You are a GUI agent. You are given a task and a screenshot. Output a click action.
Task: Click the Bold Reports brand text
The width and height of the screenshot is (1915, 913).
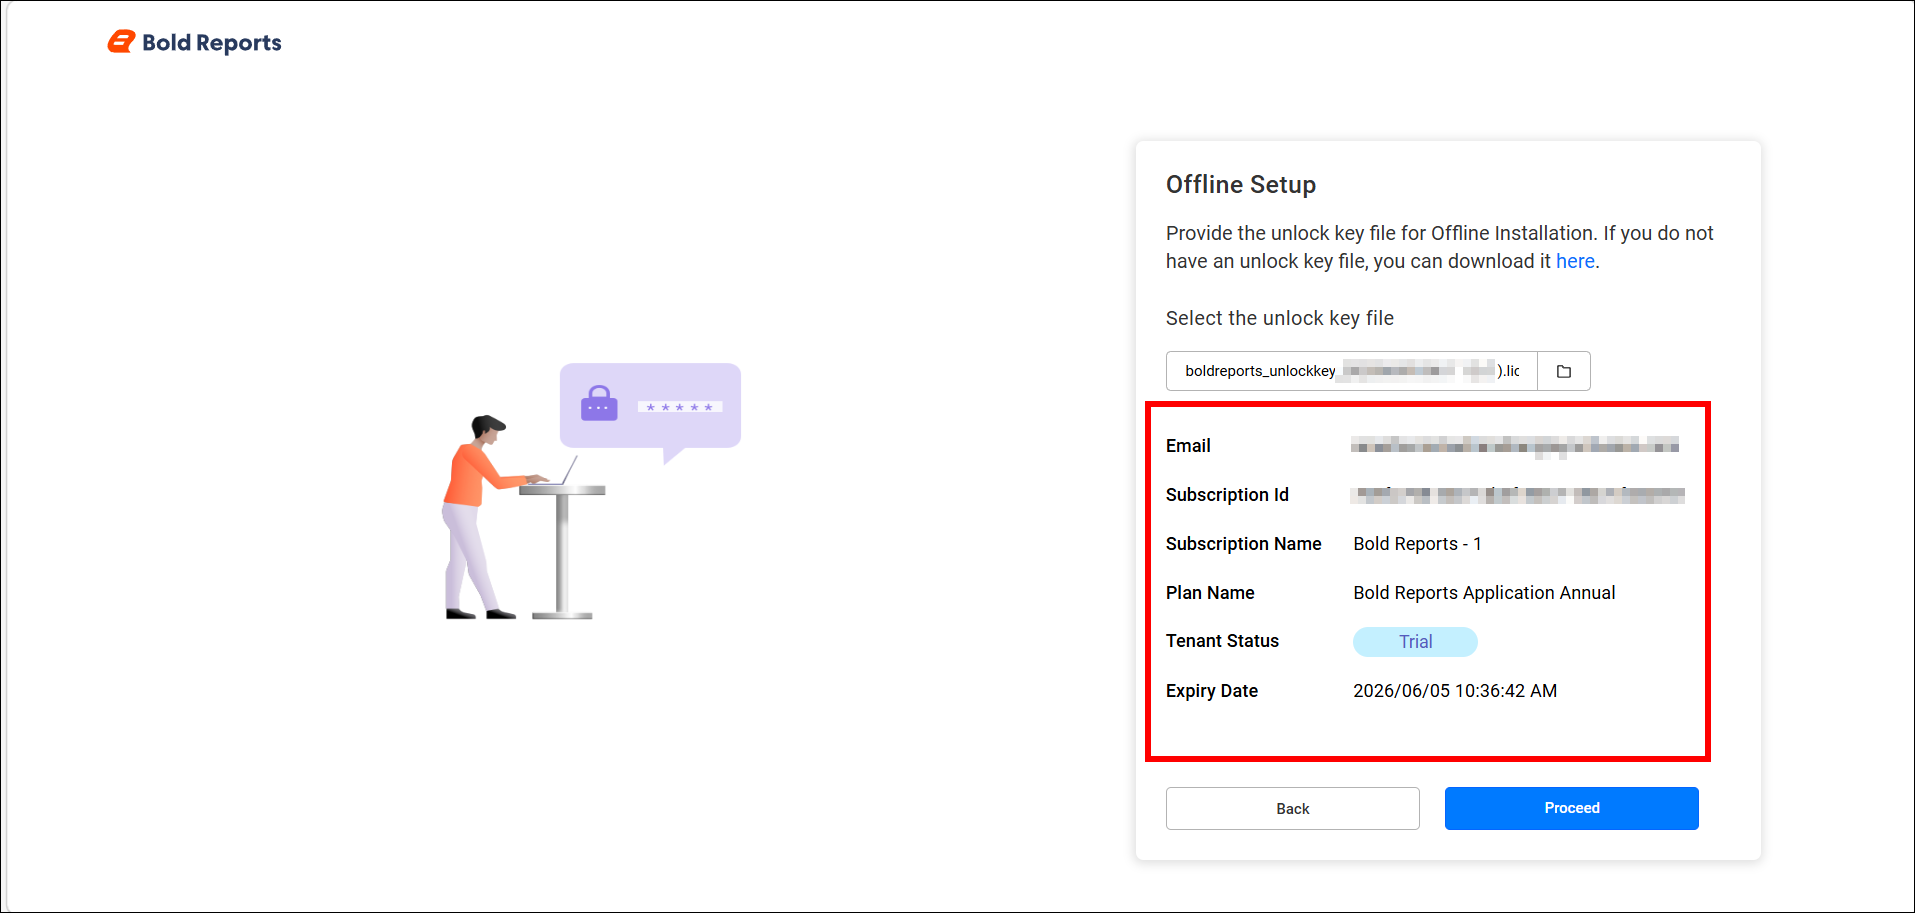211,43
